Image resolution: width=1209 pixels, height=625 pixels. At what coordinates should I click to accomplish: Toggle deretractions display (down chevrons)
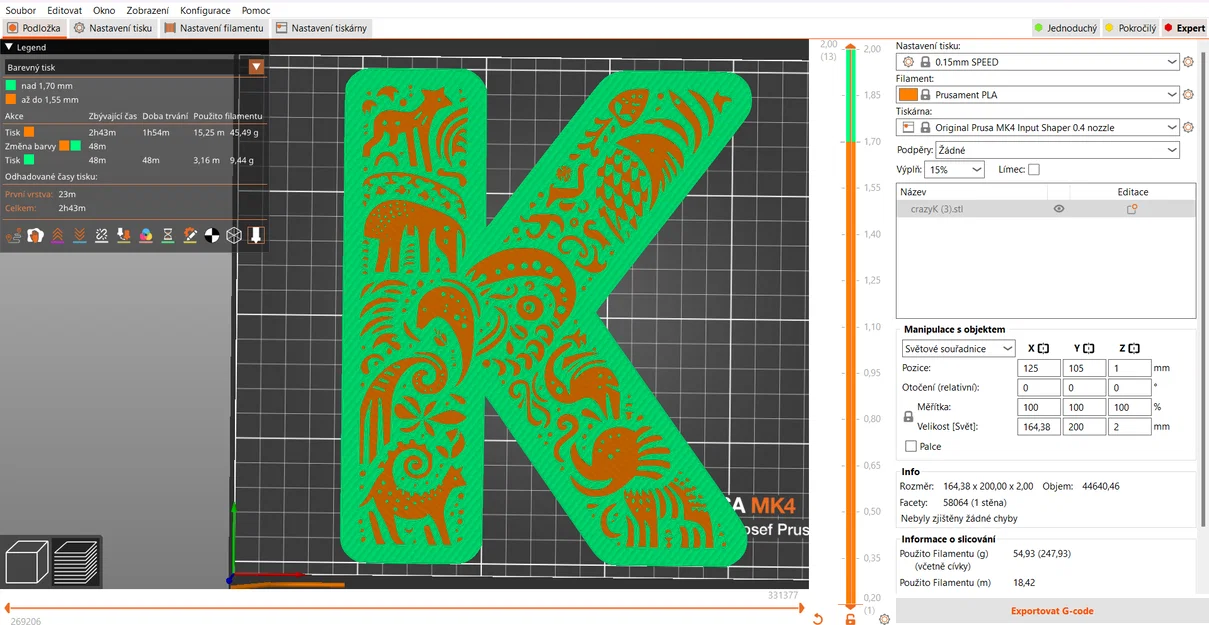[x=80, y=235]
